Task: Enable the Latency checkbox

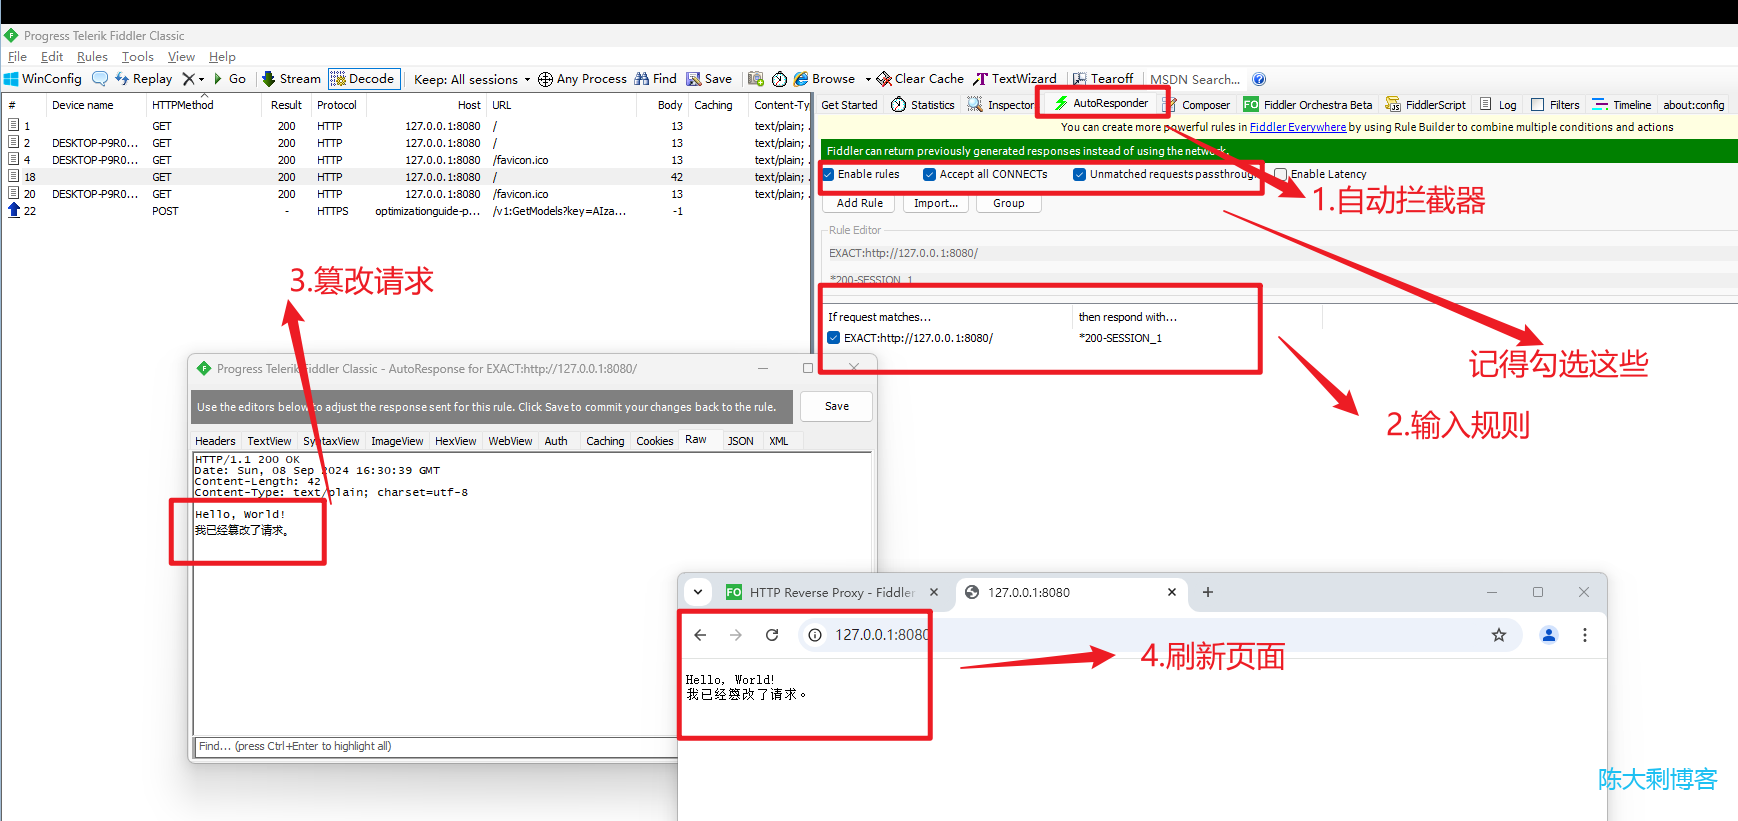Action: (x=1281, y=174)
